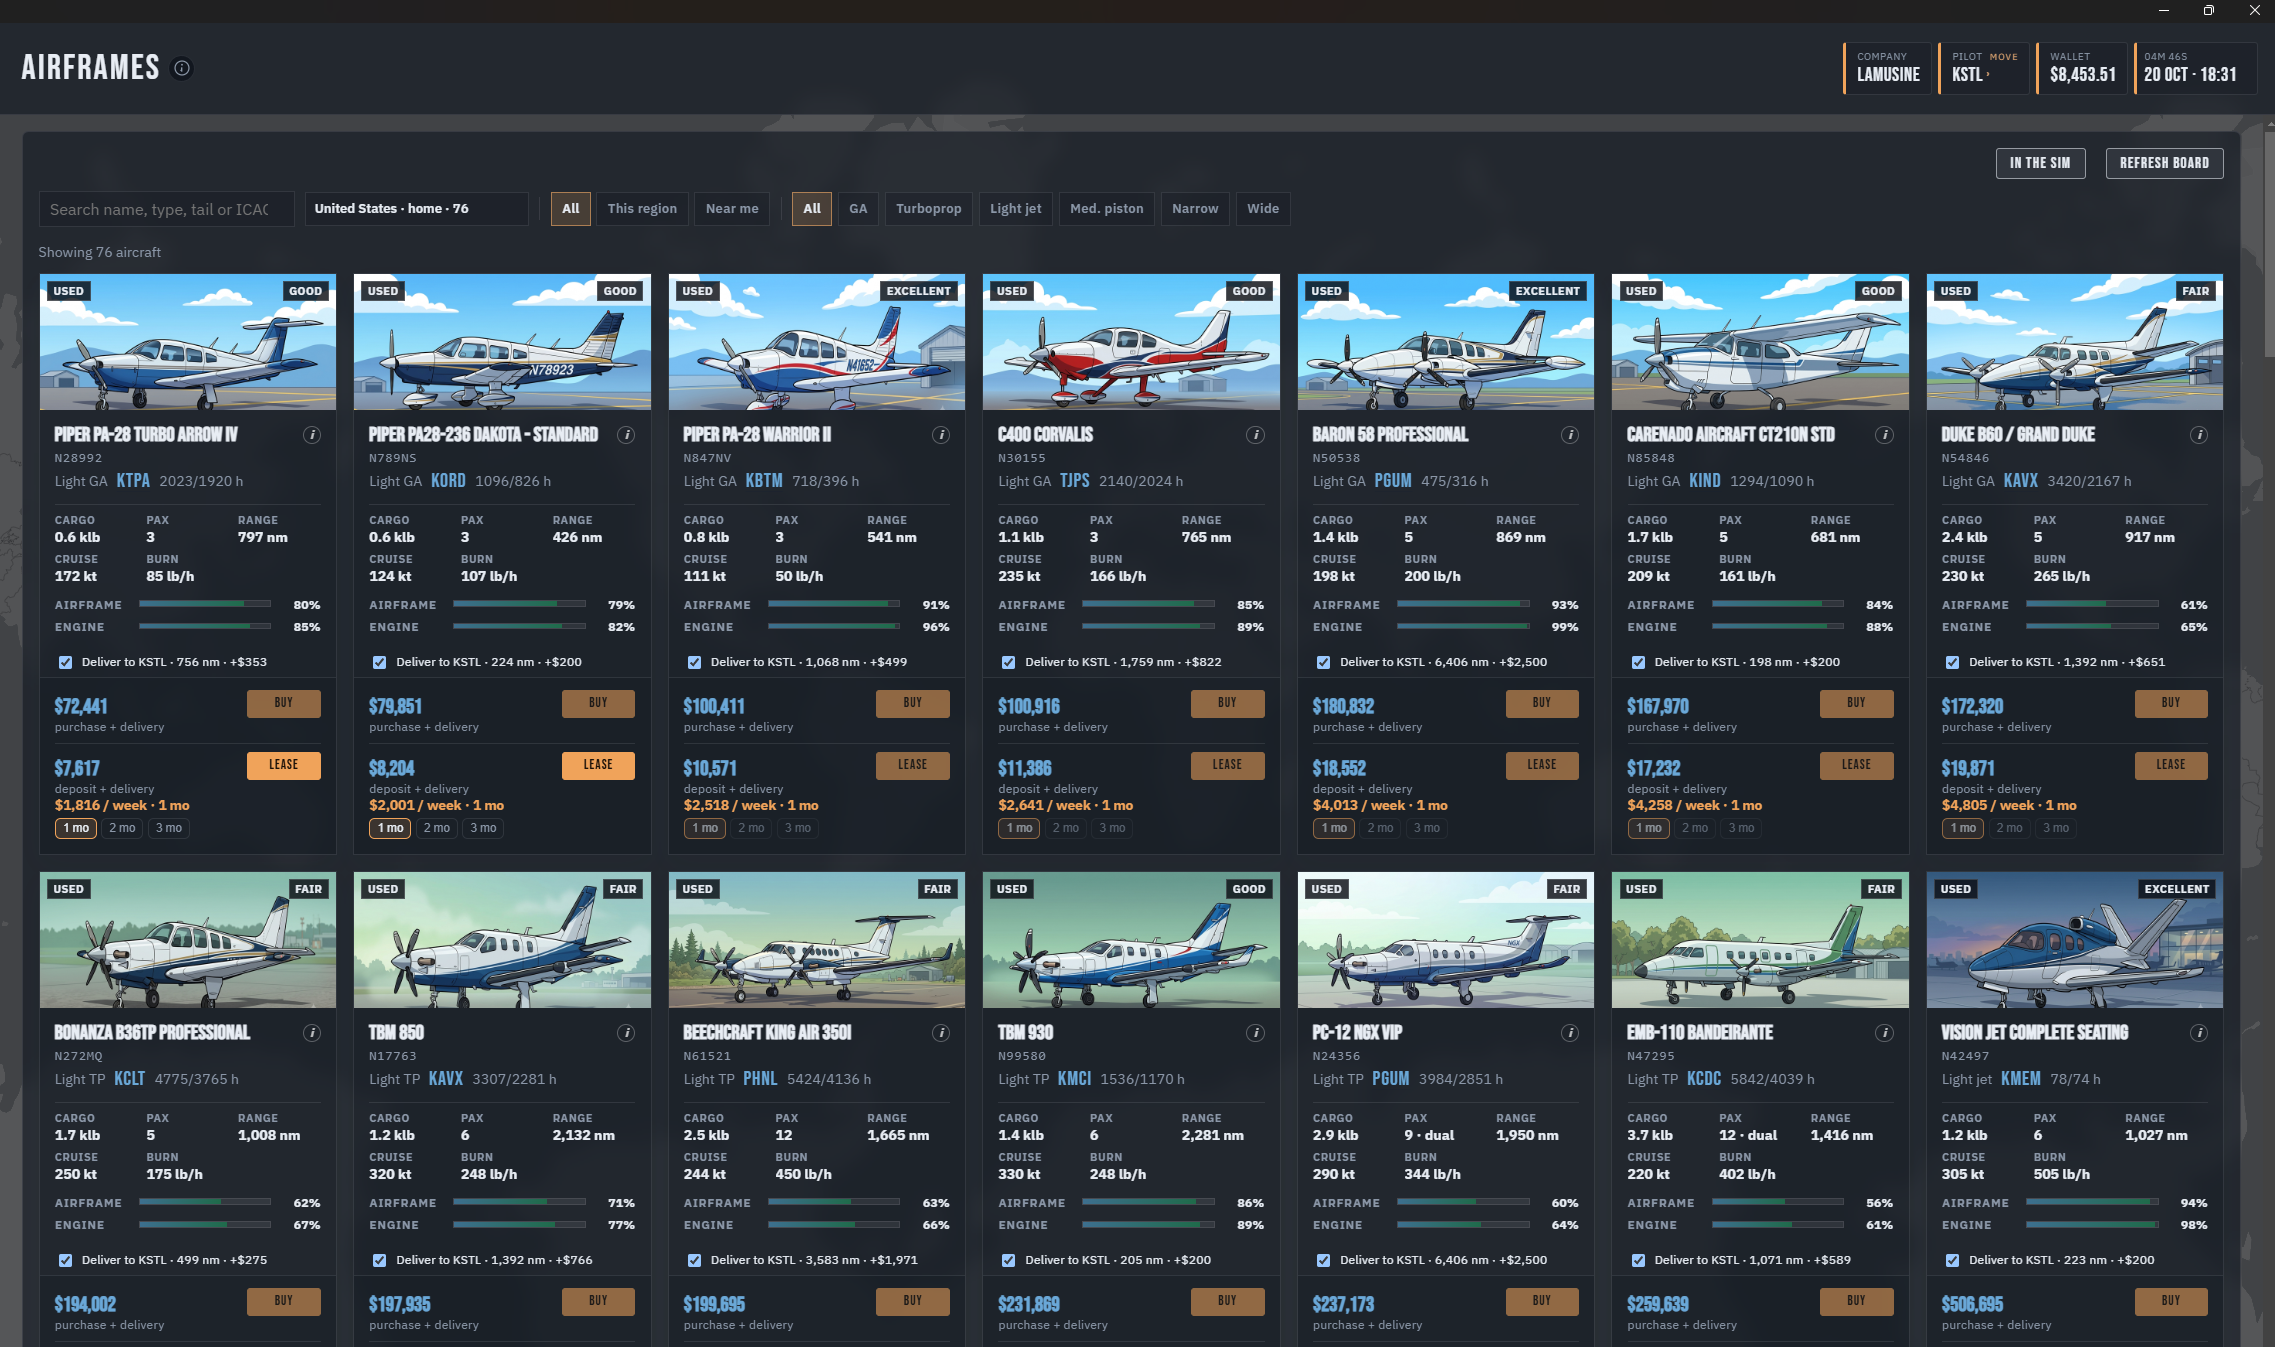Show info for EMB-110 Bandeirante
Viewport: 2275px width, 1347px height.
coord(1885,1033)
